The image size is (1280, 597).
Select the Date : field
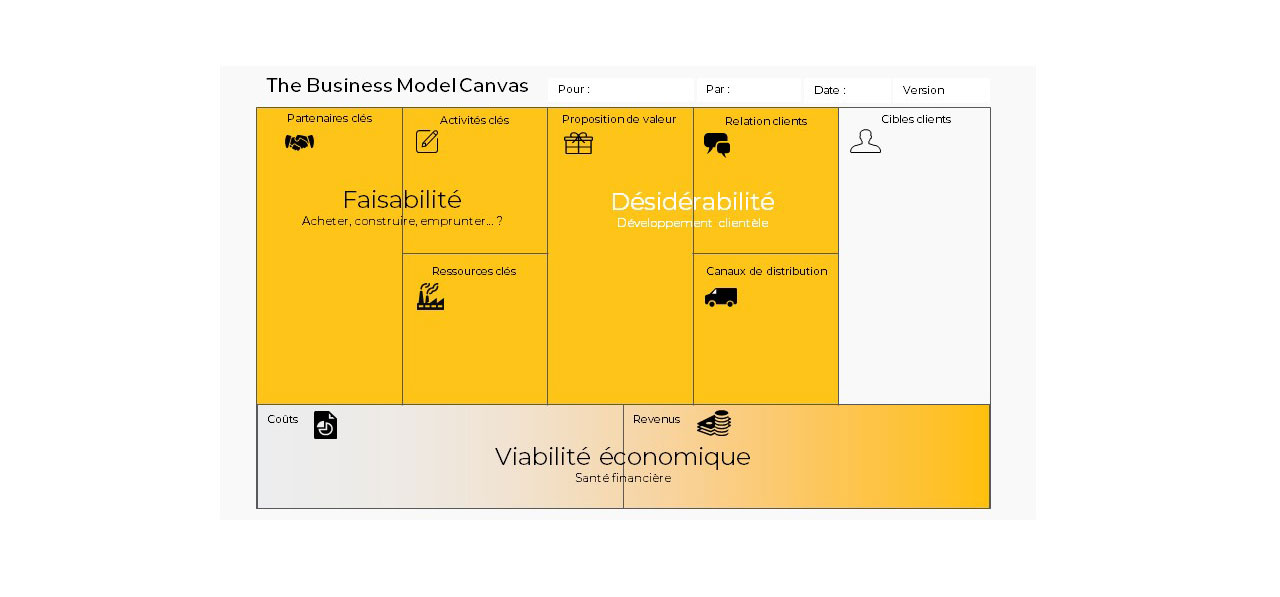pyautogui.click(x=847, y=90)
